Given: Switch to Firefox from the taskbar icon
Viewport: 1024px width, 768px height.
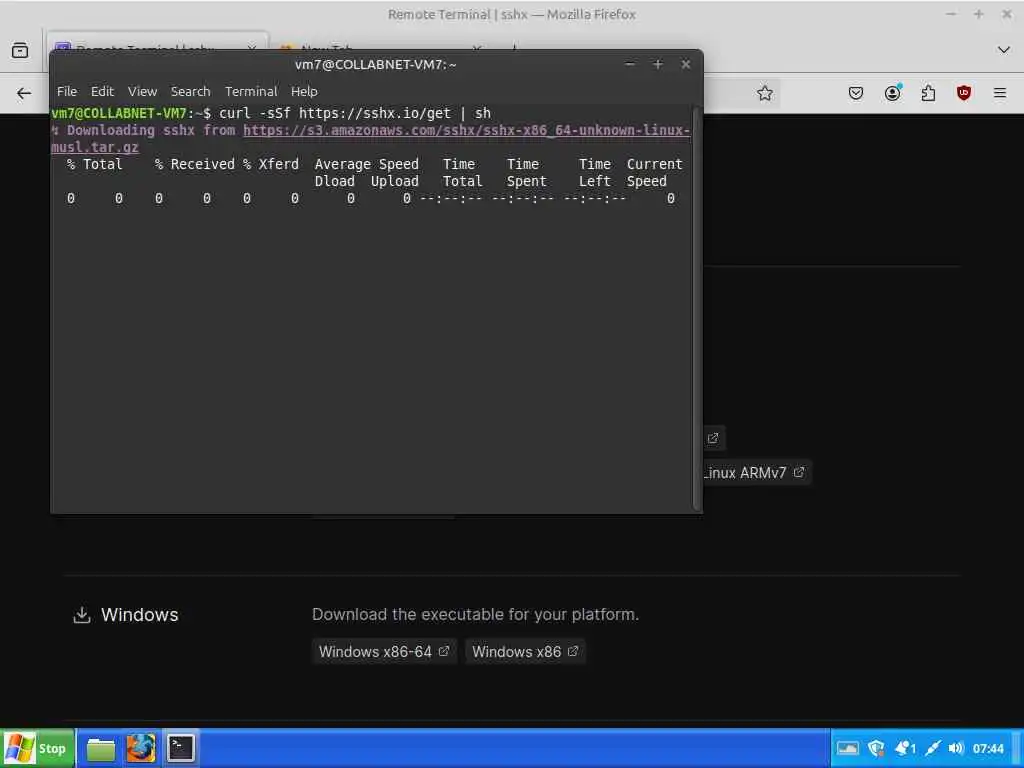Looking at the screenshot, I should click(x=140, y=748).
